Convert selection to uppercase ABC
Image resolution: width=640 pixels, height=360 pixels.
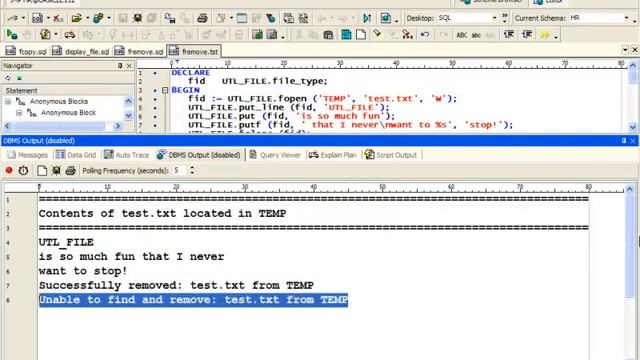462,35
